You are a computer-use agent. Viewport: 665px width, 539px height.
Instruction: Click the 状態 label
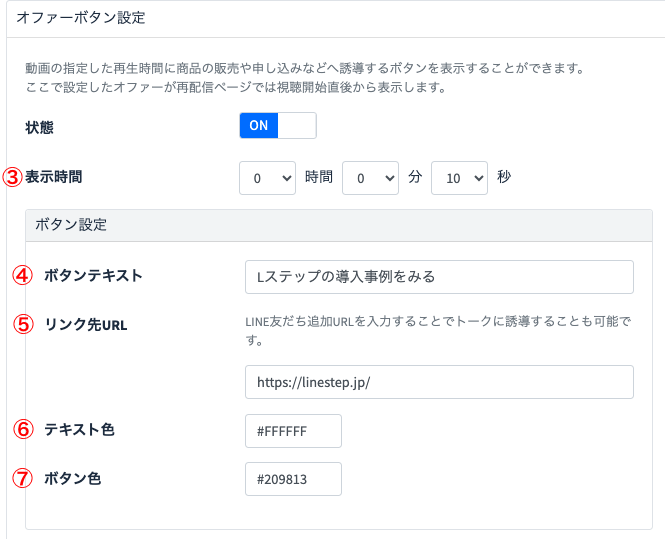coord(39,127)
